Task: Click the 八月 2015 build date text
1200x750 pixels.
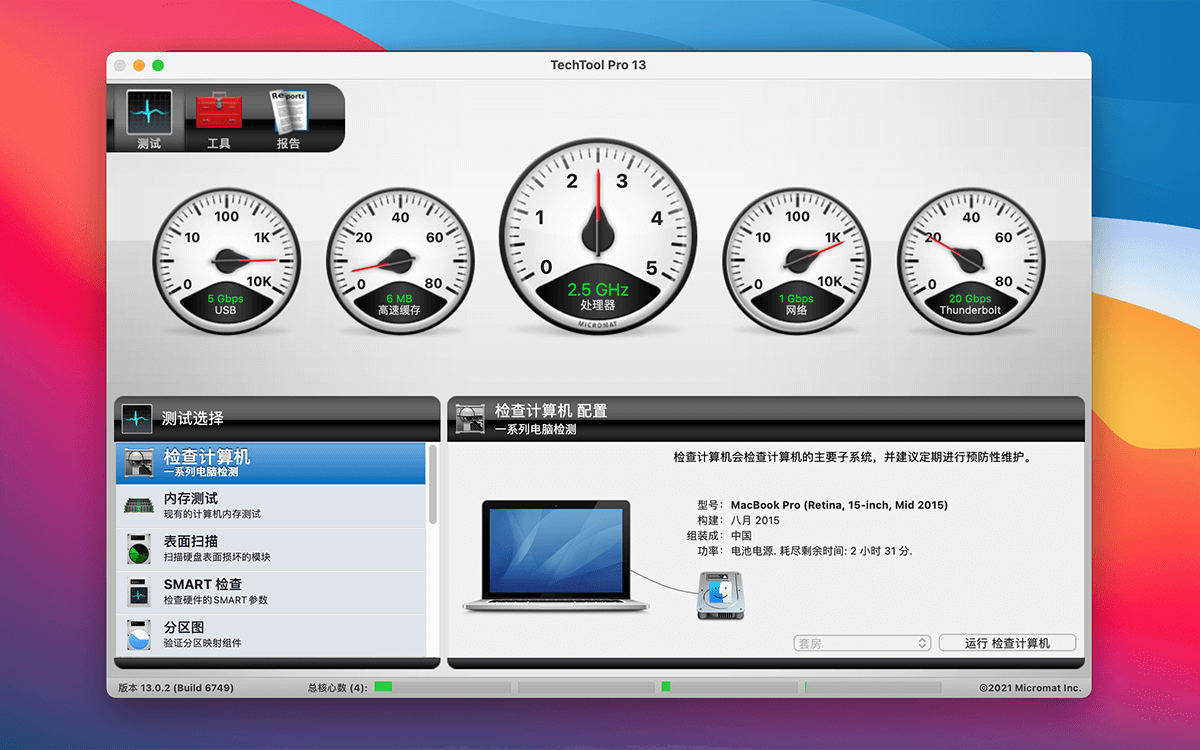Action: coord(755,520)
